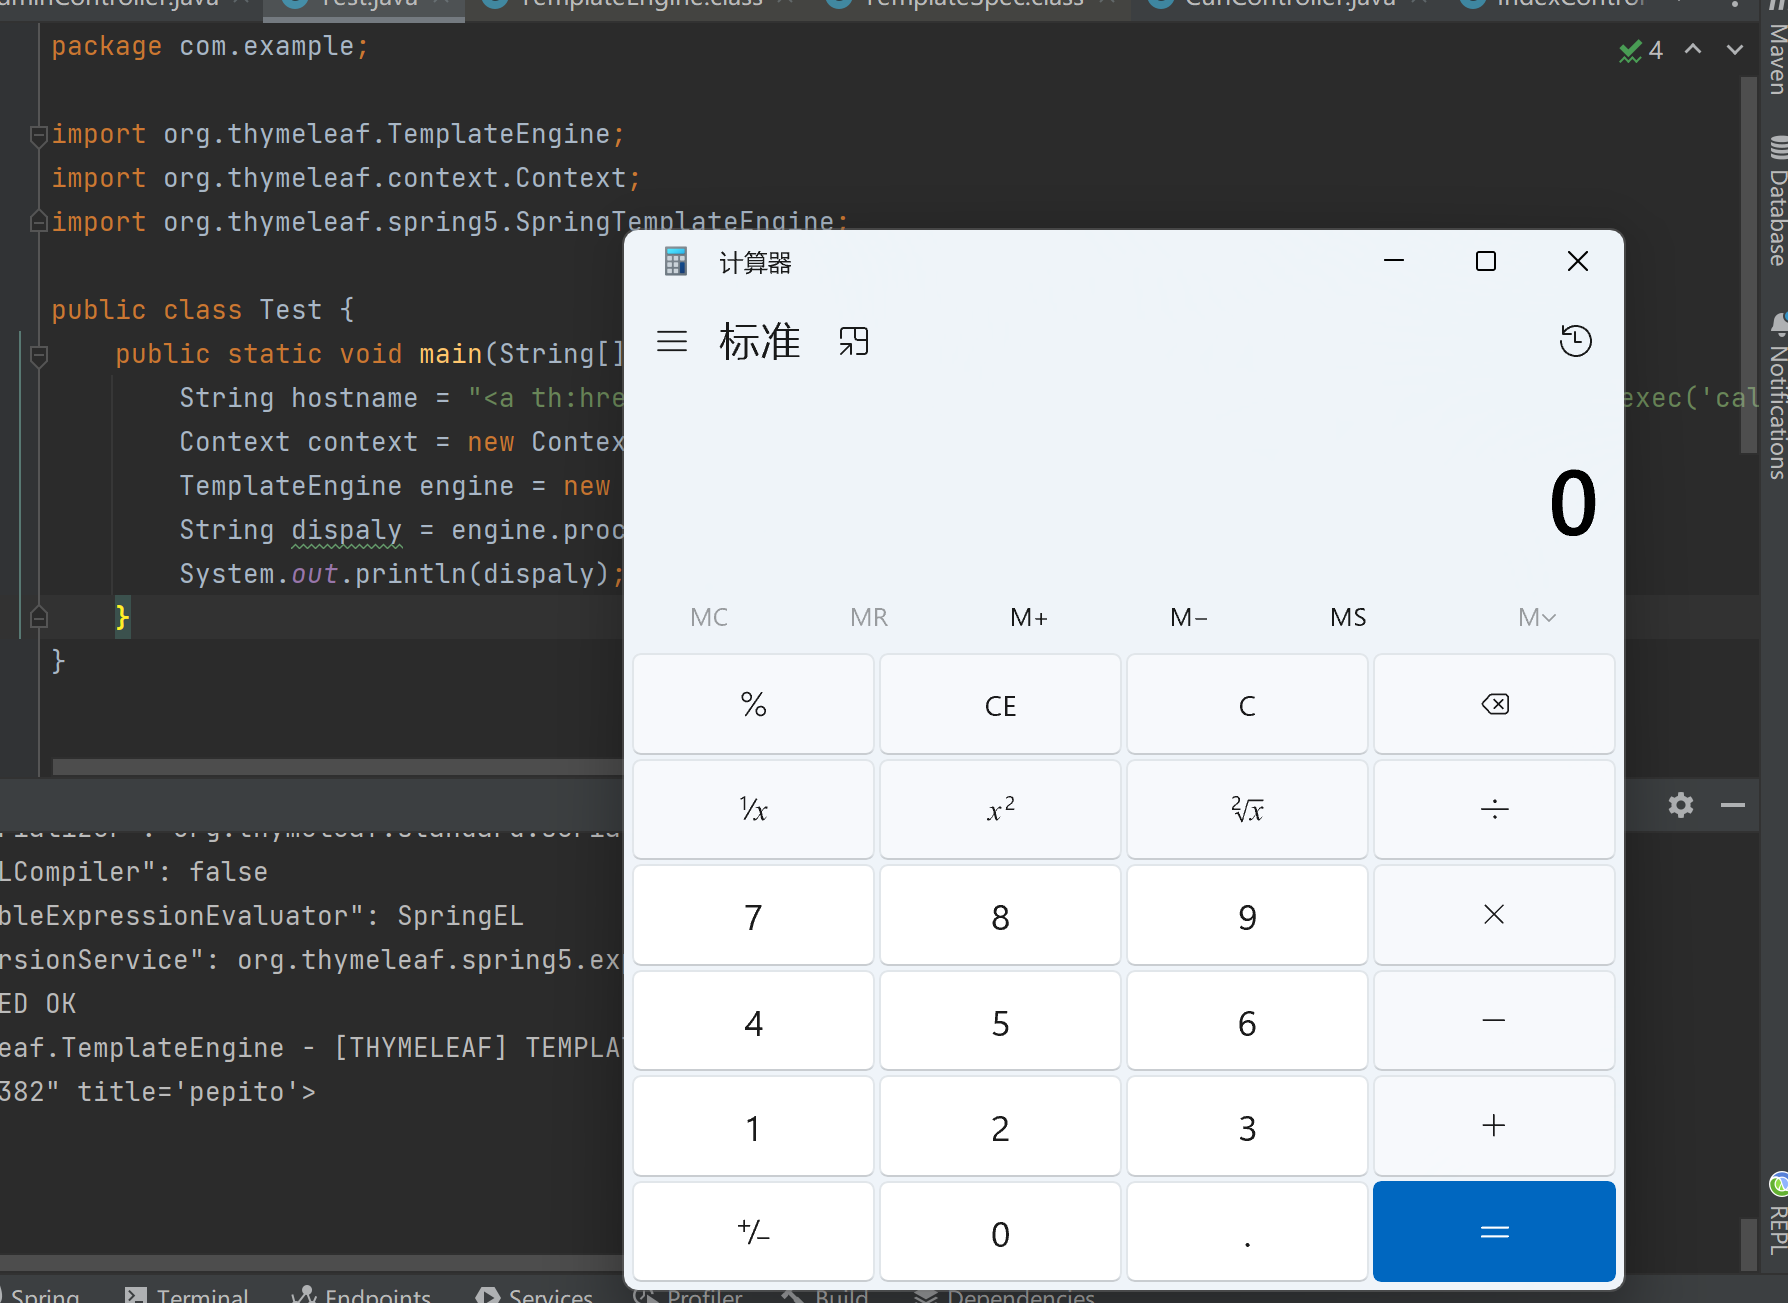Screen dimensions: 1788x1303
Task: Jump to next highlighted problem arrow
Action: coord(1735,50)
